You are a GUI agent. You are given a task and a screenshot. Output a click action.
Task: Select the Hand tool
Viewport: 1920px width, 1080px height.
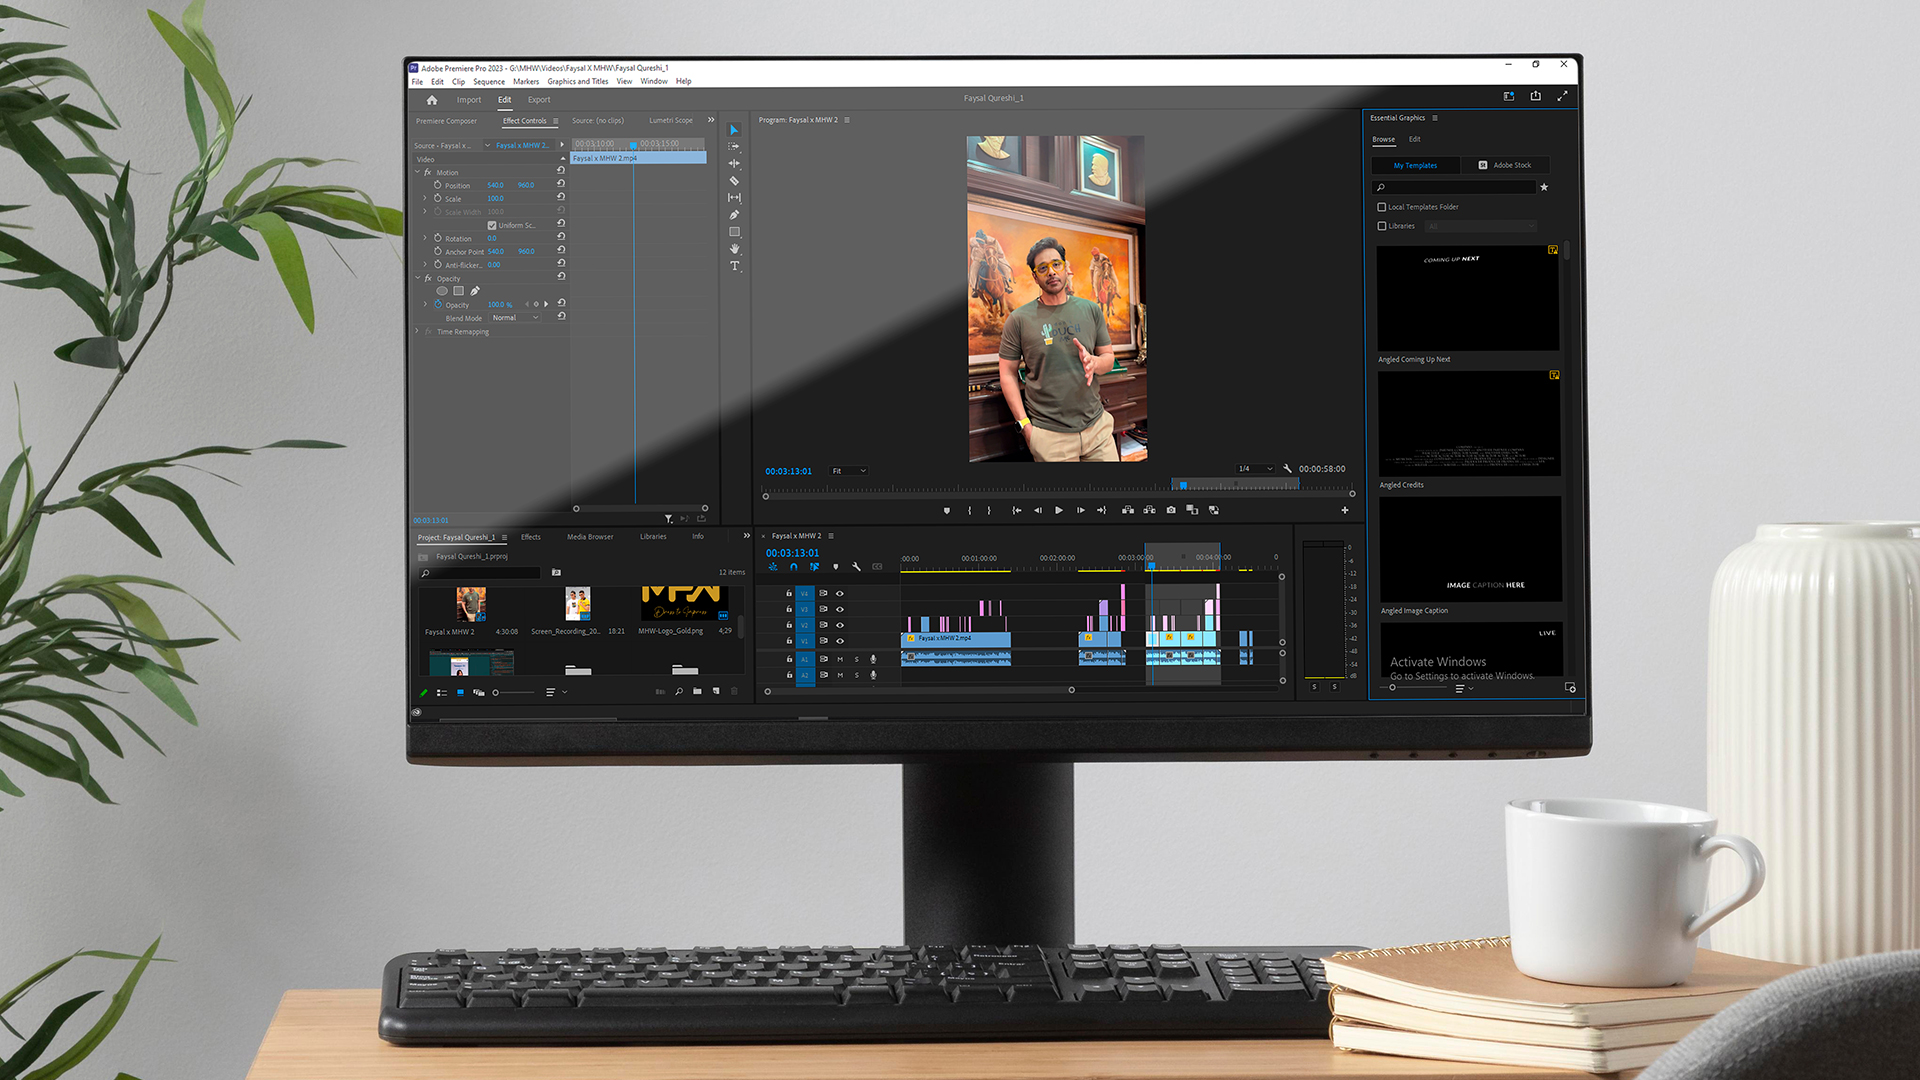point(735,249)
